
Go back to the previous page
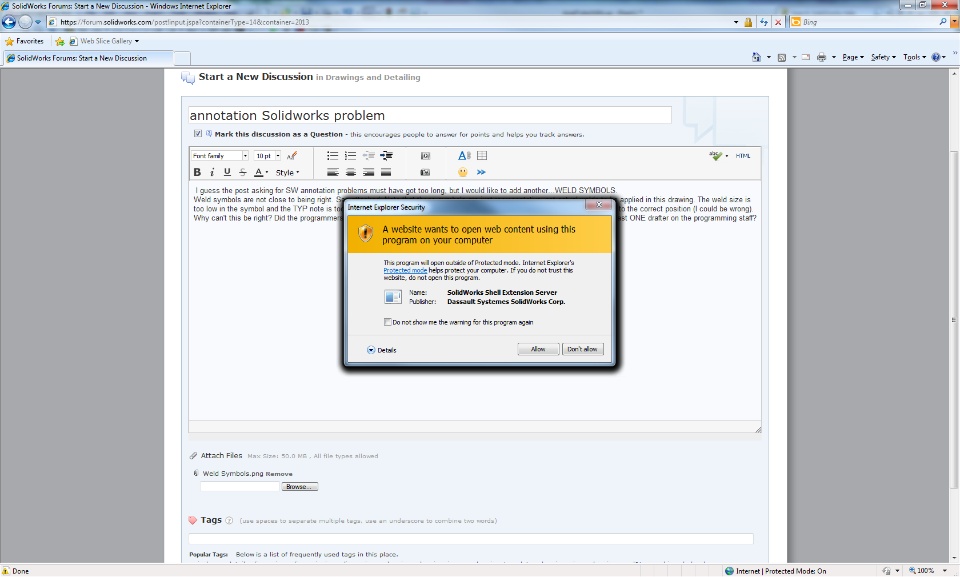(x=9, y=22)
